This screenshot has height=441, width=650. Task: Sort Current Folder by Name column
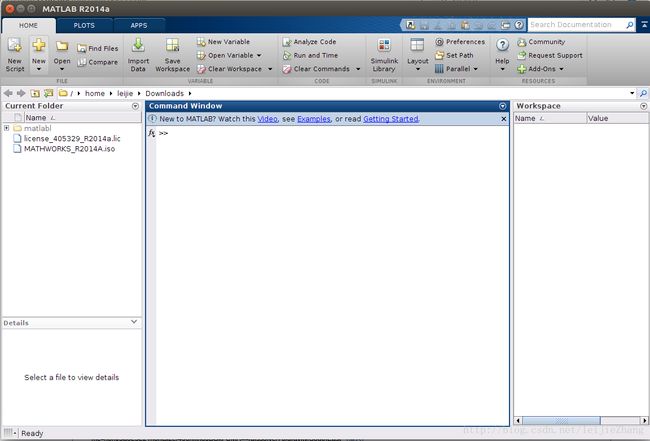pyautogui.click(x=82, y=118)
